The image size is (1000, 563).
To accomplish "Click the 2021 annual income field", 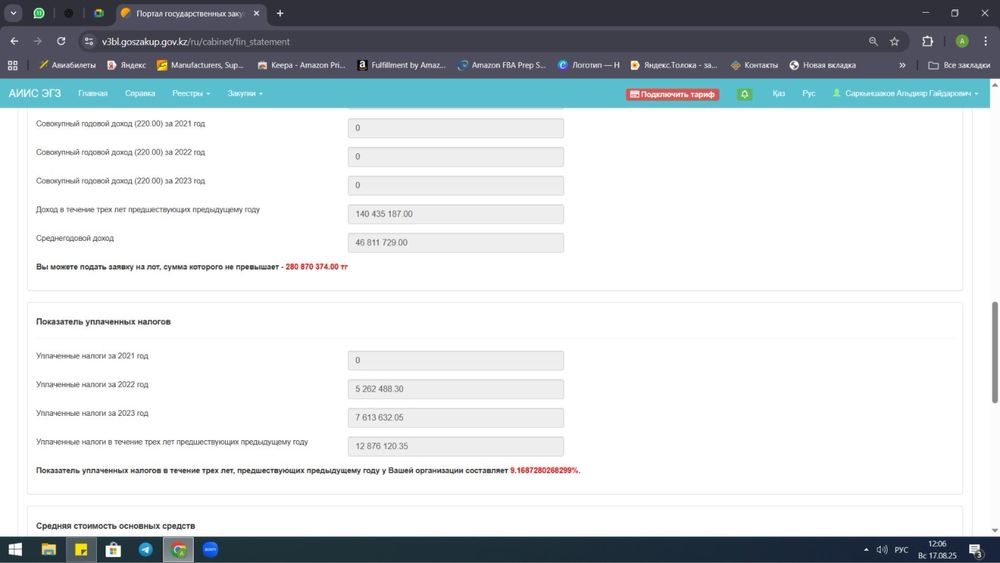I will [x=455, y=128].
